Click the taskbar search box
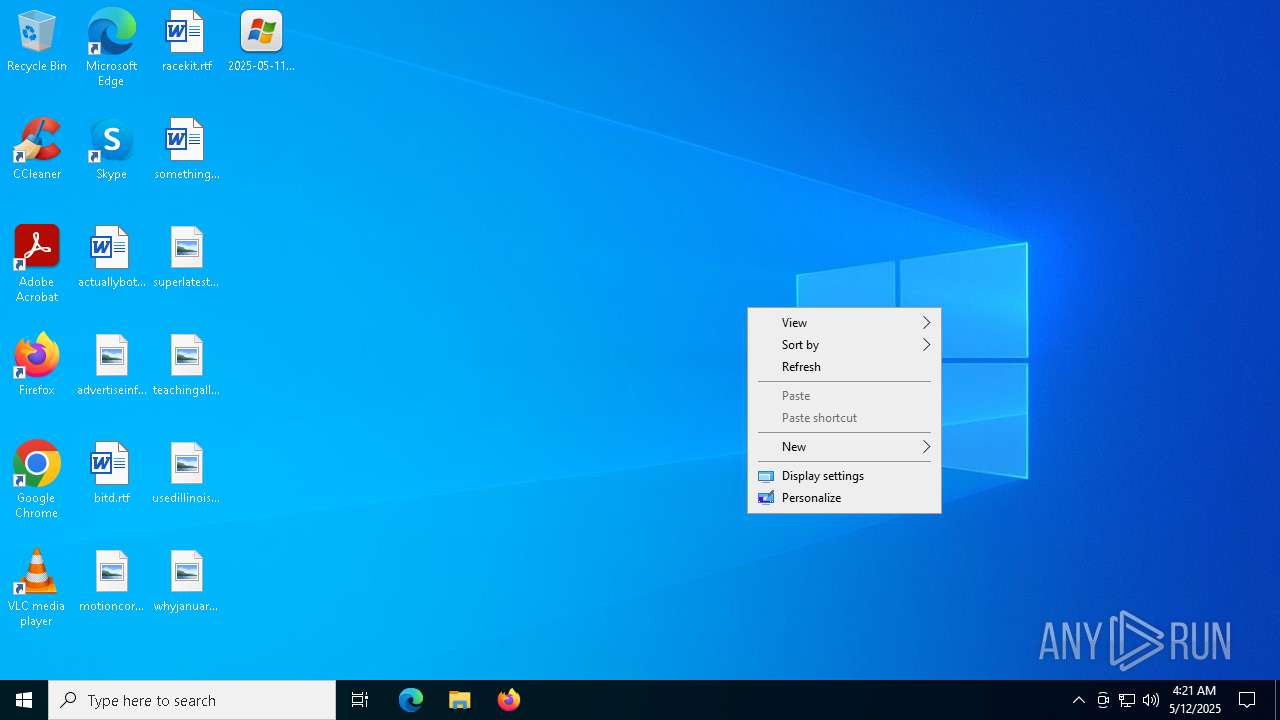The height and width of the screenshot is (720, 1280). pos(192,700)
